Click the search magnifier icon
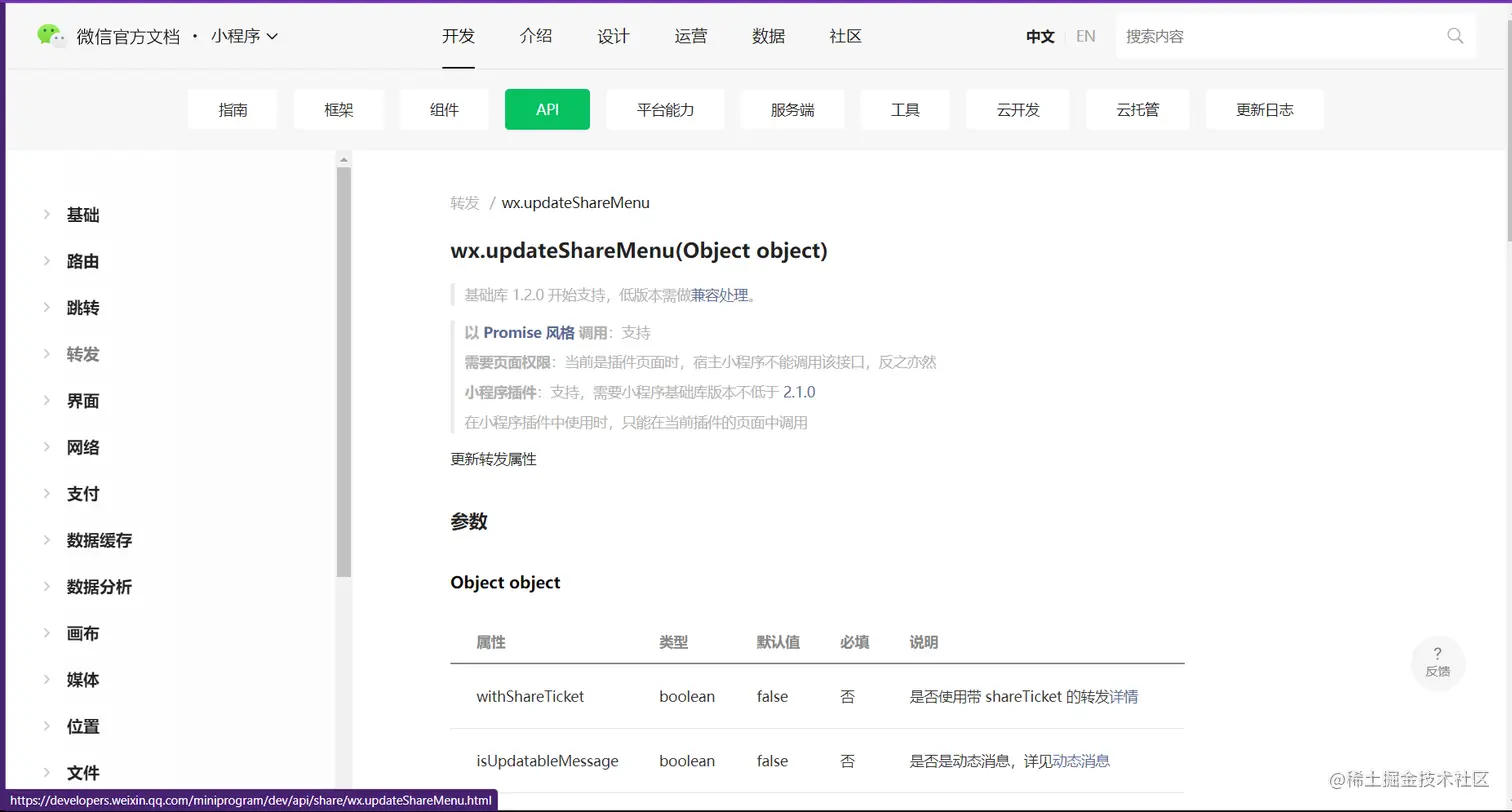Screen dimensions: 1512x812 click(x=1455, y=36)
